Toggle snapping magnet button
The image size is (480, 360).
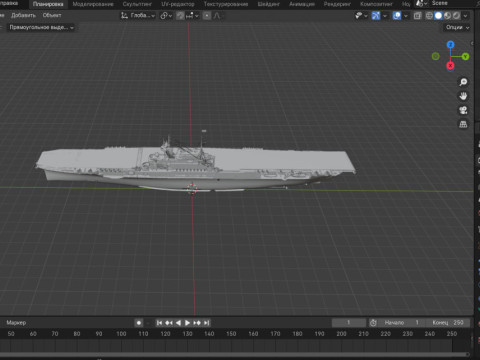click(180, 16)
